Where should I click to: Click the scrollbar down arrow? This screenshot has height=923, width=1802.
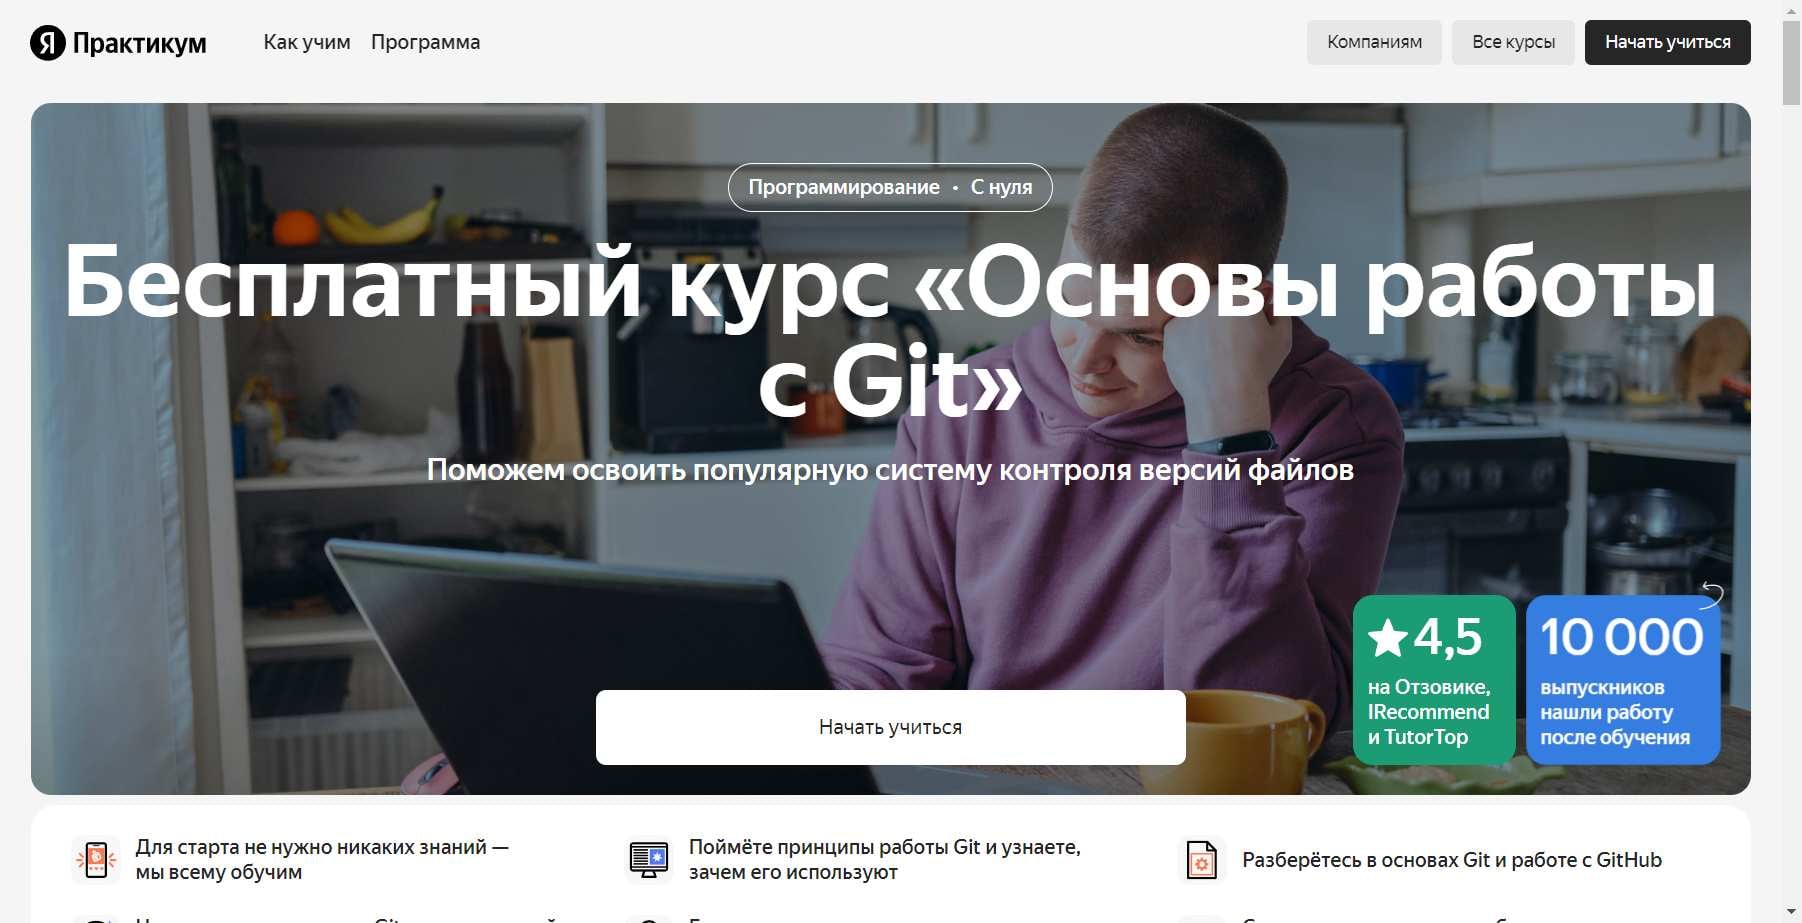pos(1791,913)
